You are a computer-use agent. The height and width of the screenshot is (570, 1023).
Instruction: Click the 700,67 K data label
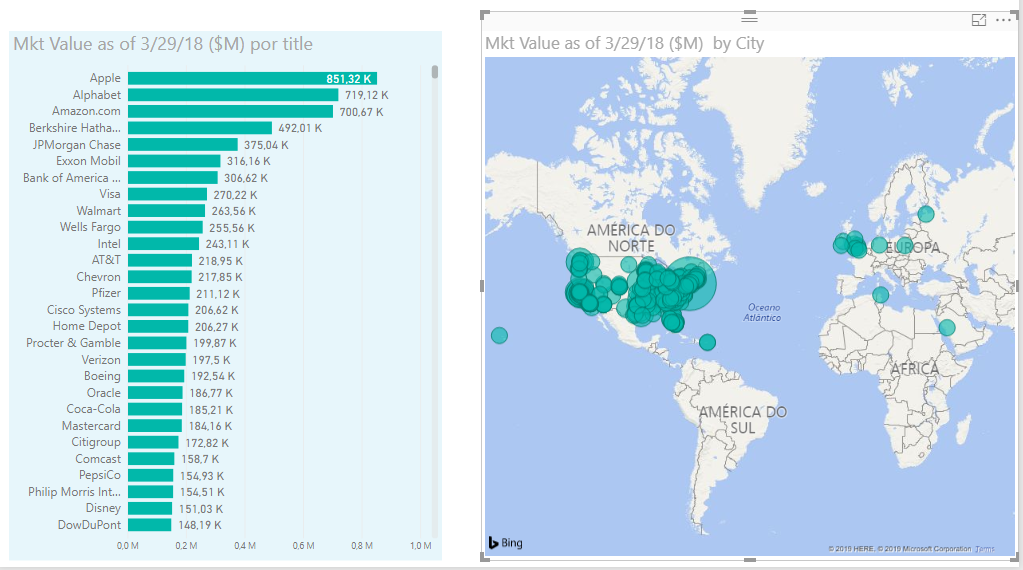tap(361, 112)
